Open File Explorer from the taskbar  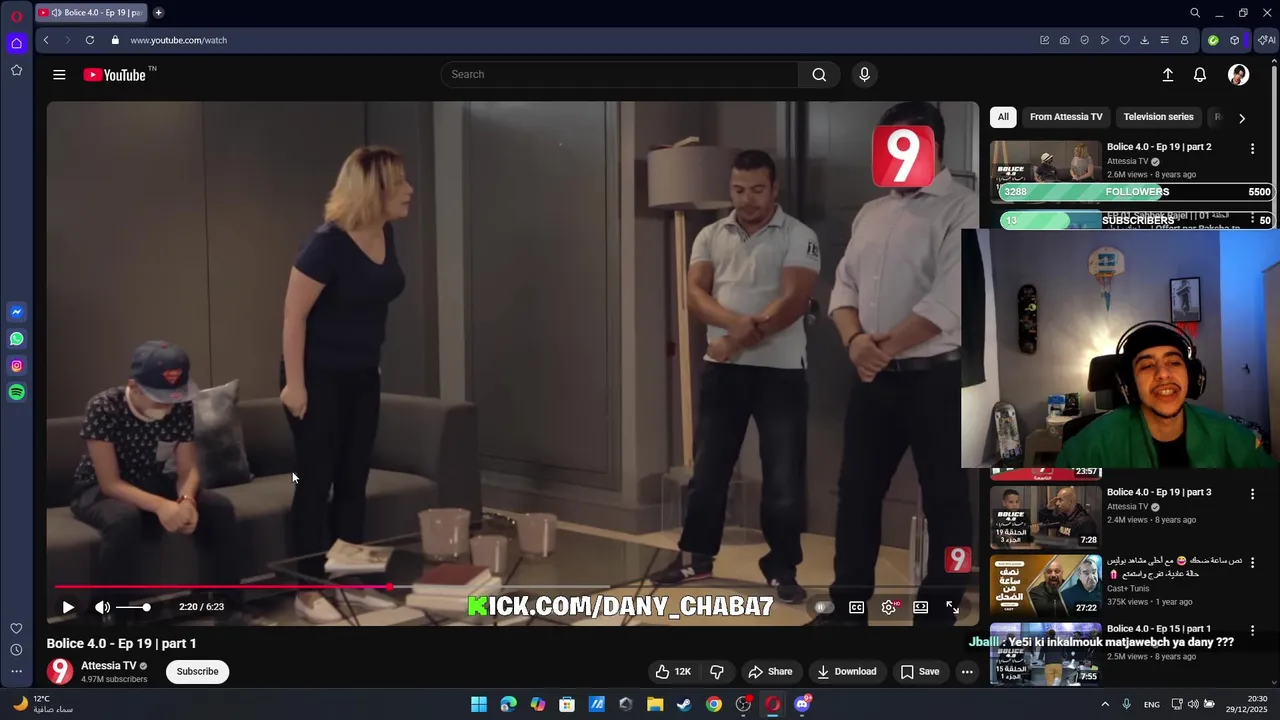click(x=655, y=704)
